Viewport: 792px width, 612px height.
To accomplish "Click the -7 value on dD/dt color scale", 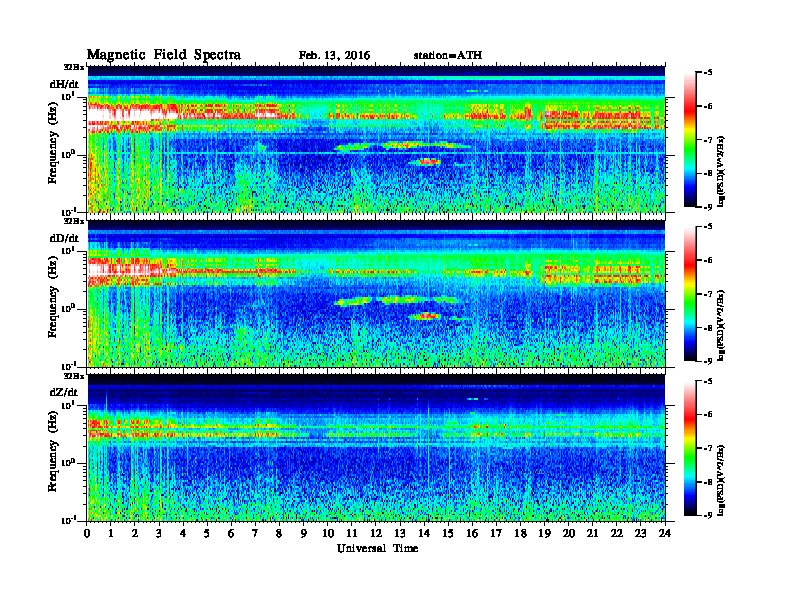I will click(x=708, y=294).
